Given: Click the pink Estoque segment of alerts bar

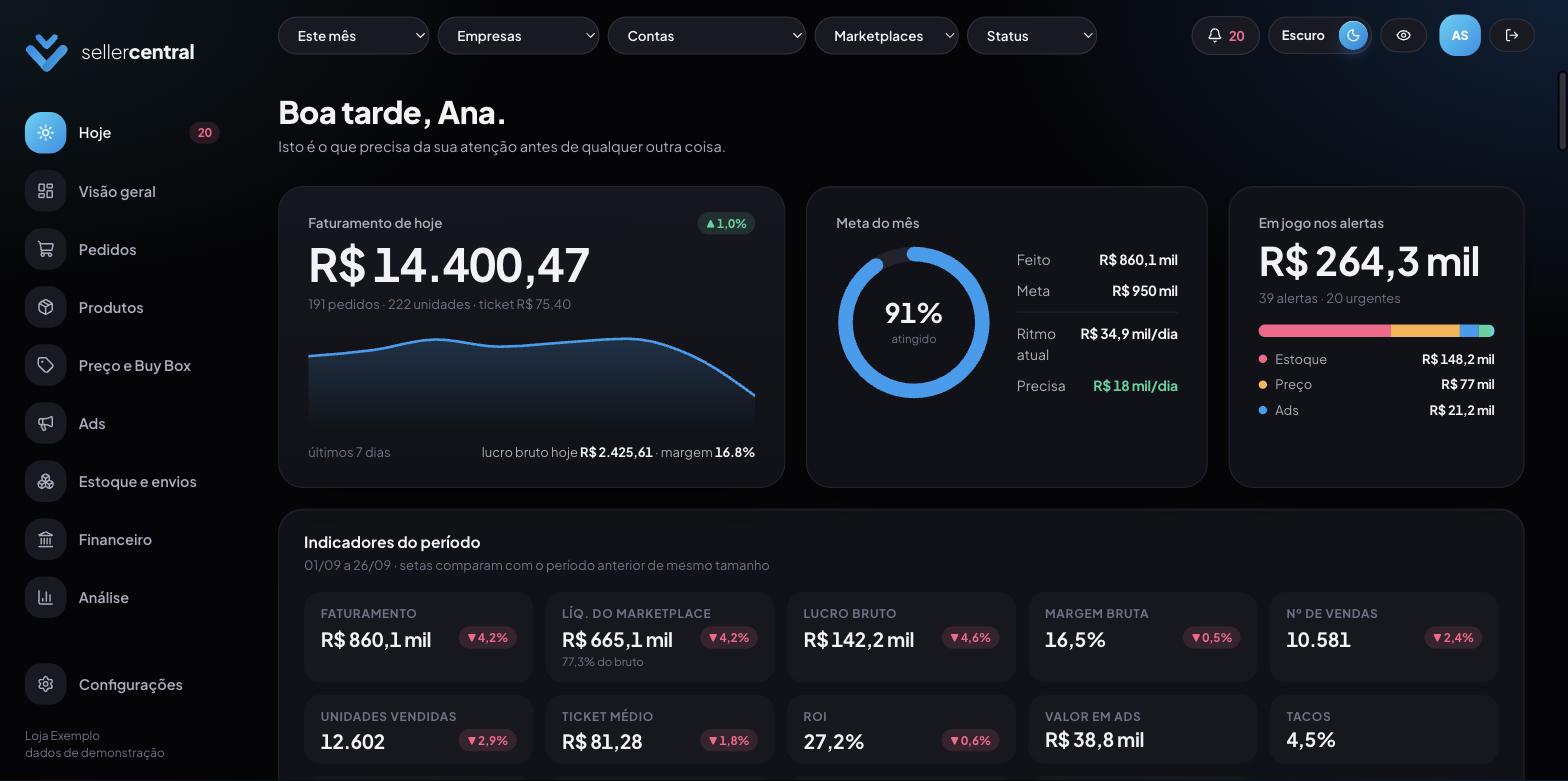Looking at the screenshot, I should 1324,331.
